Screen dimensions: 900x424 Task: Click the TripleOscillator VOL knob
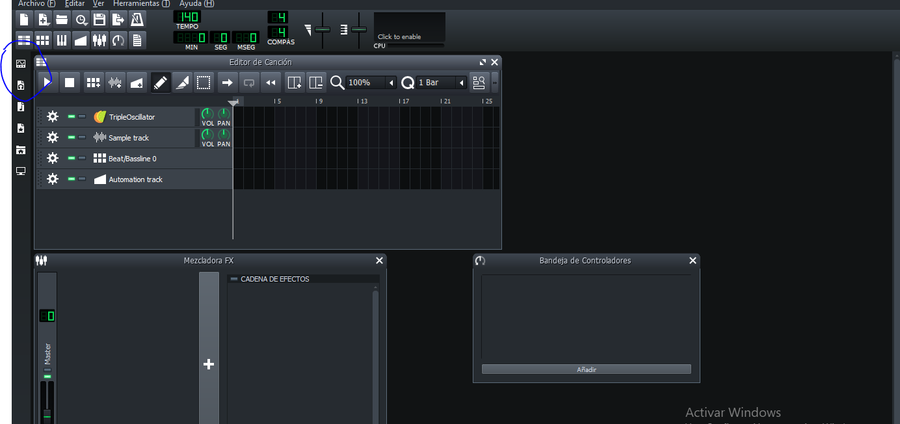[x=207, y=114]
